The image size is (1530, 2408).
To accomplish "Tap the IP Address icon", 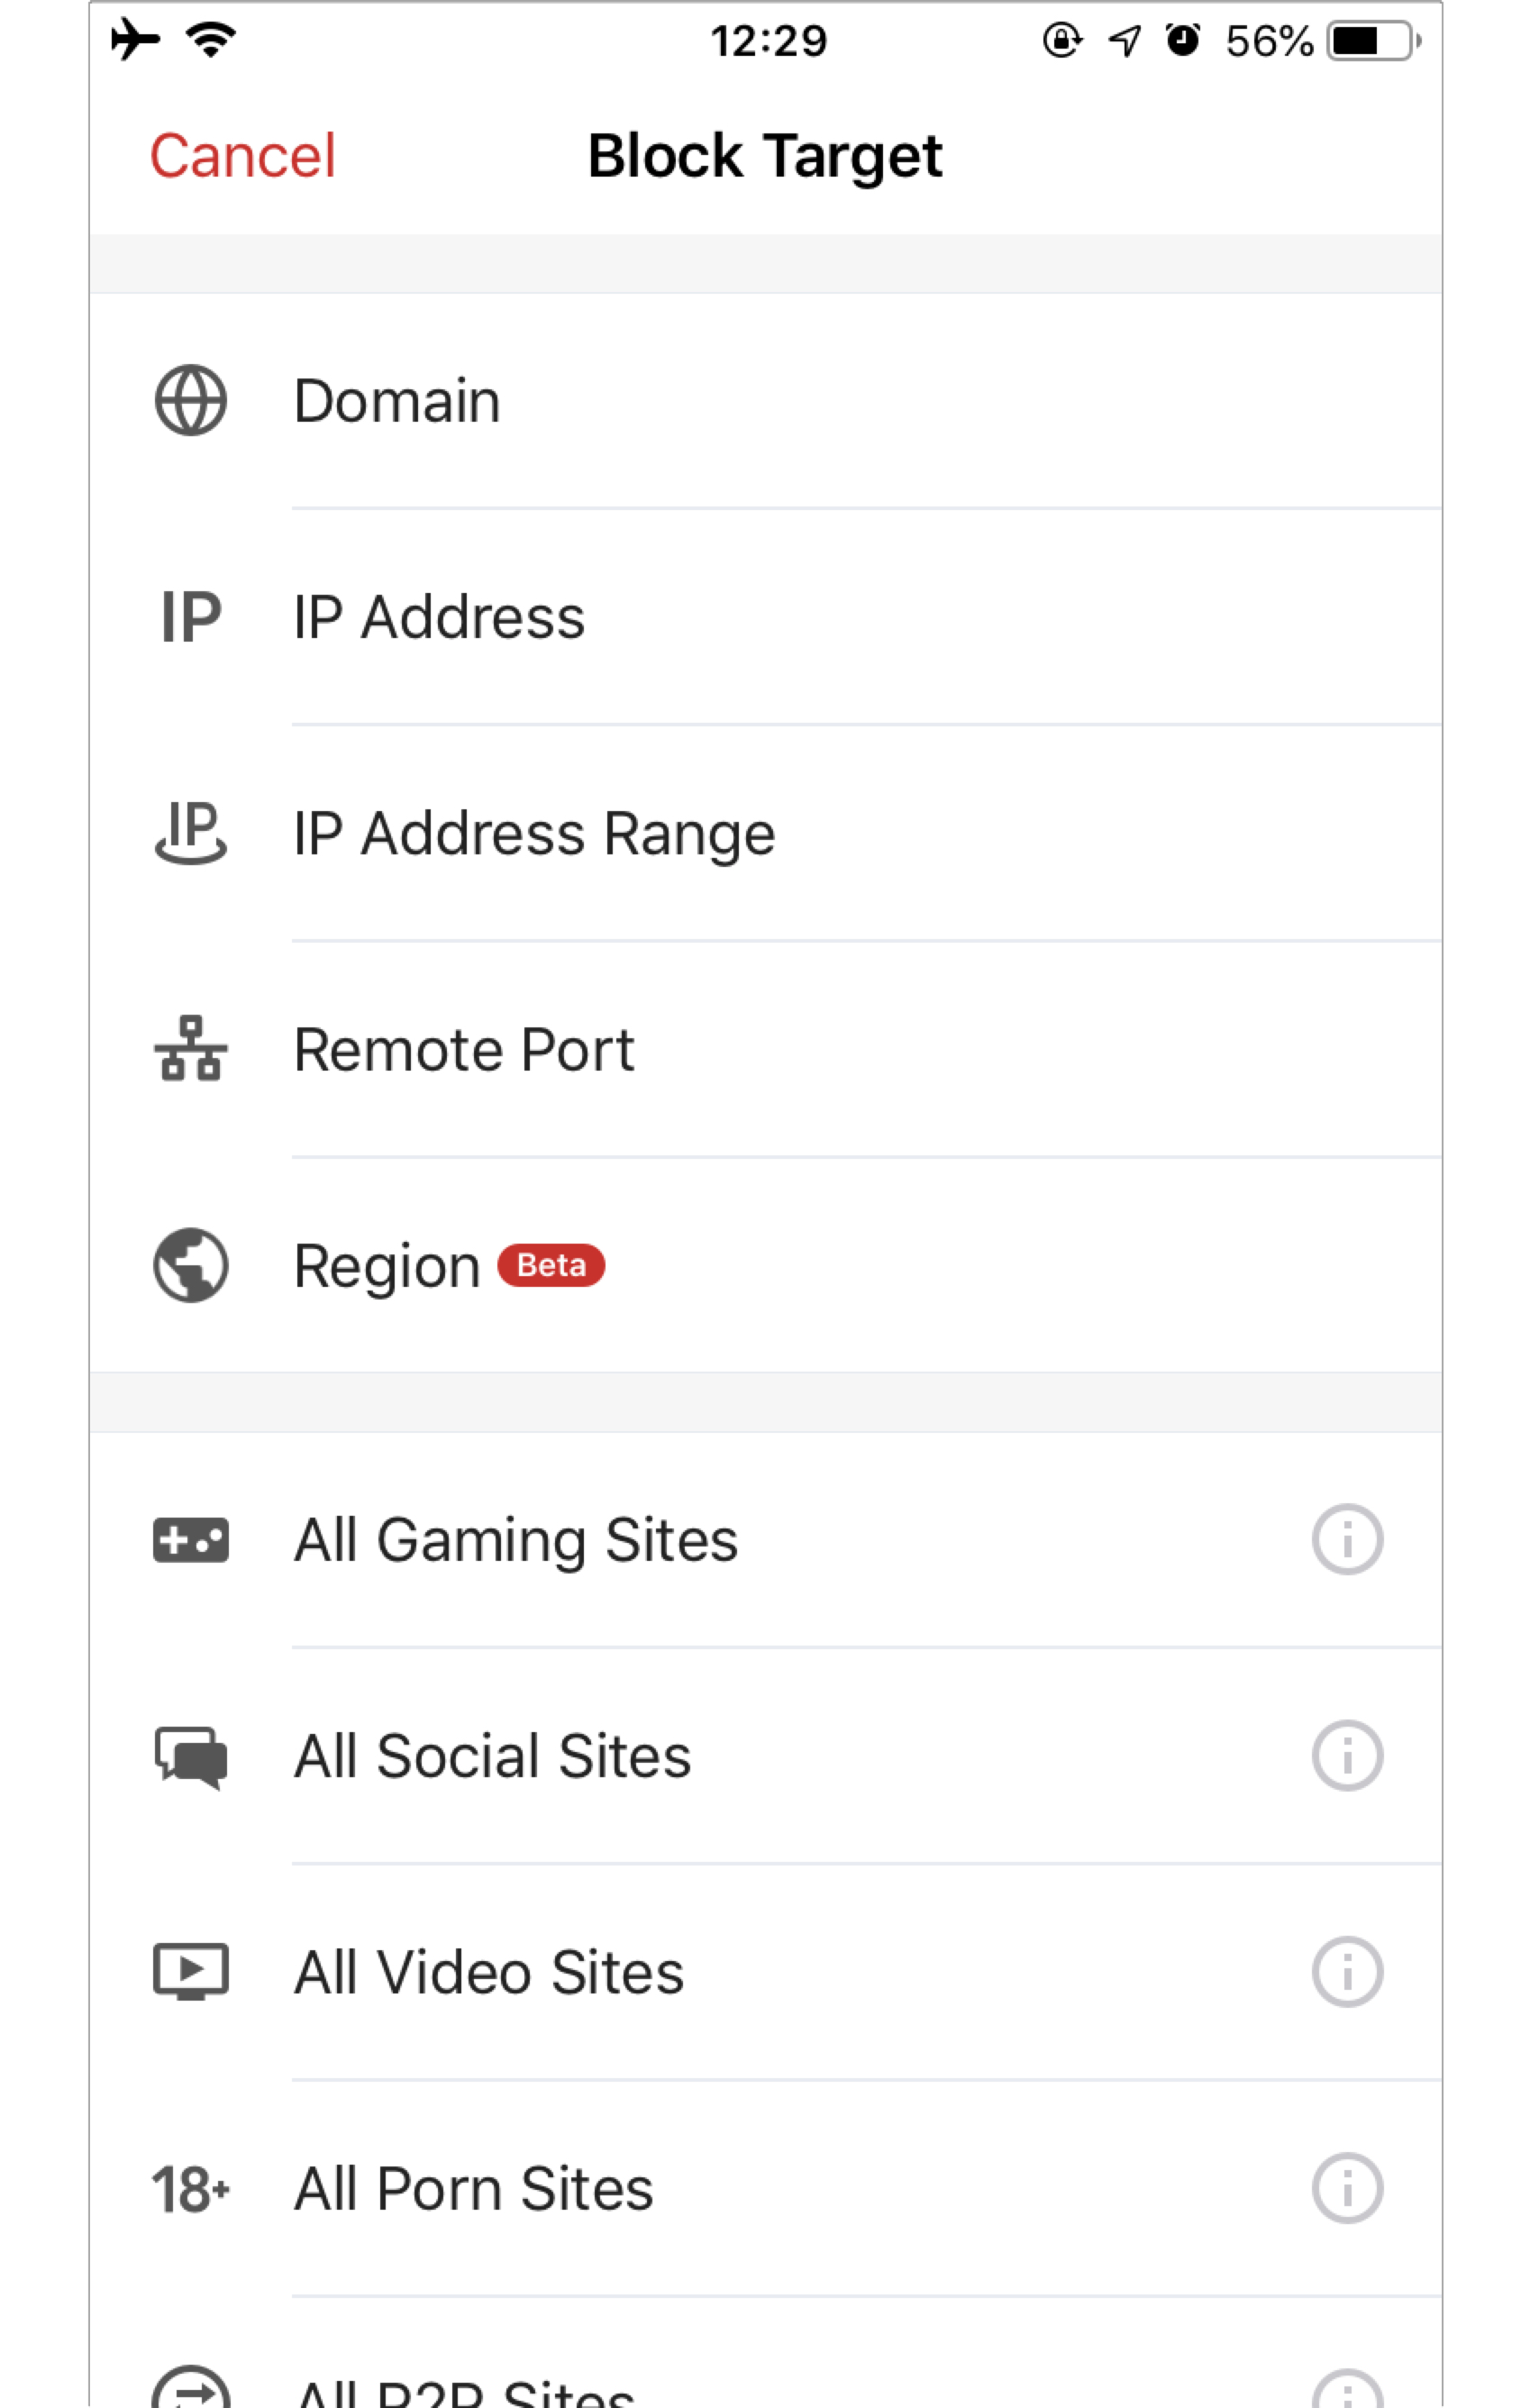I will (x=191, y=616).
